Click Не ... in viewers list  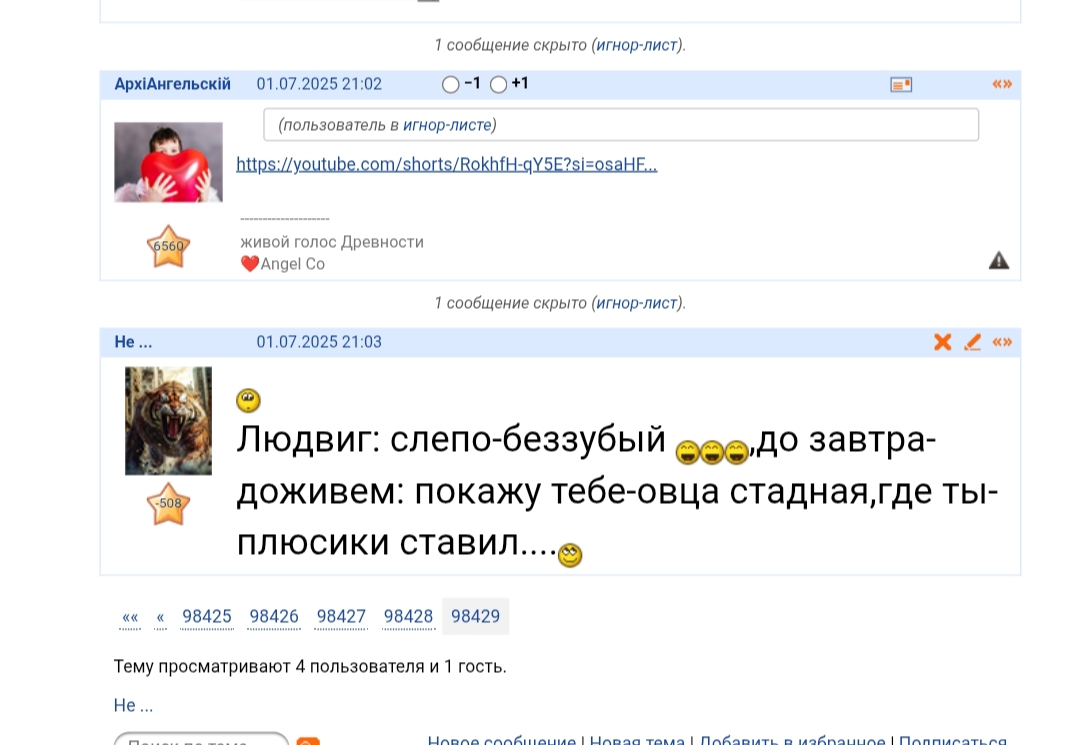click(x=134, y=706)
